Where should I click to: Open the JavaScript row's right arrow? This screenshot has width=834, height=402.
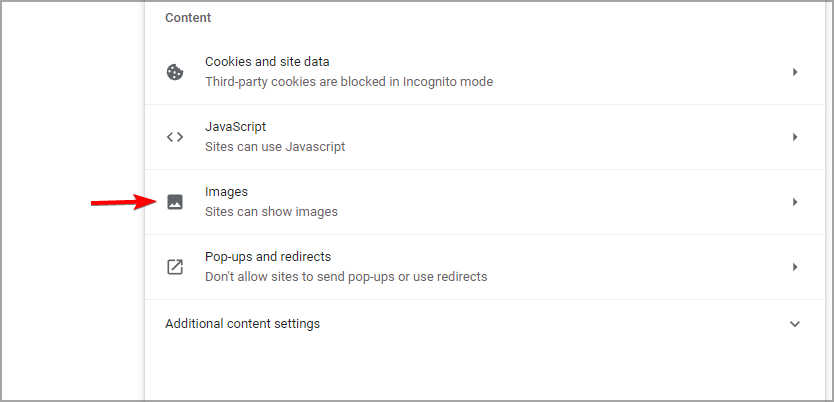tap(795, 137)
